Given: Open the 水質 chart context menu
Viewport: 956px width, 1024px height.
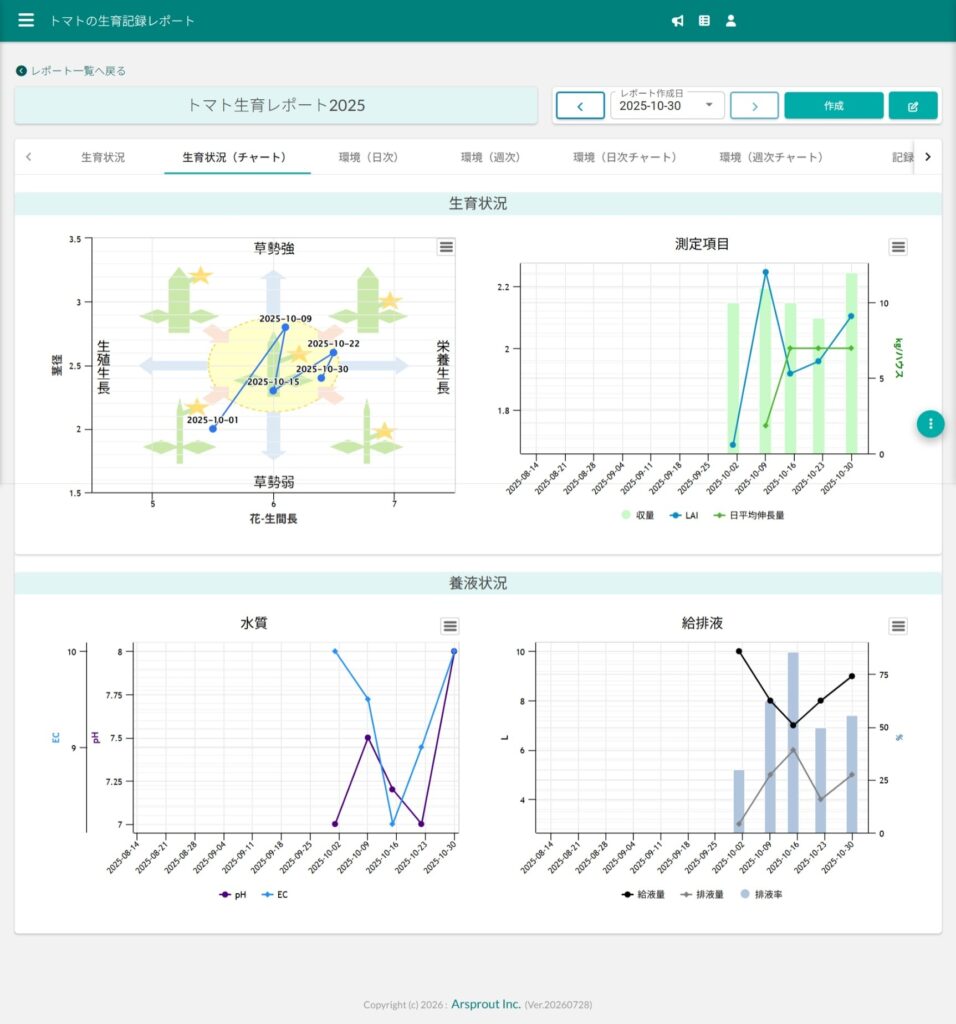Looking at the screenshot, I should 450,626.
